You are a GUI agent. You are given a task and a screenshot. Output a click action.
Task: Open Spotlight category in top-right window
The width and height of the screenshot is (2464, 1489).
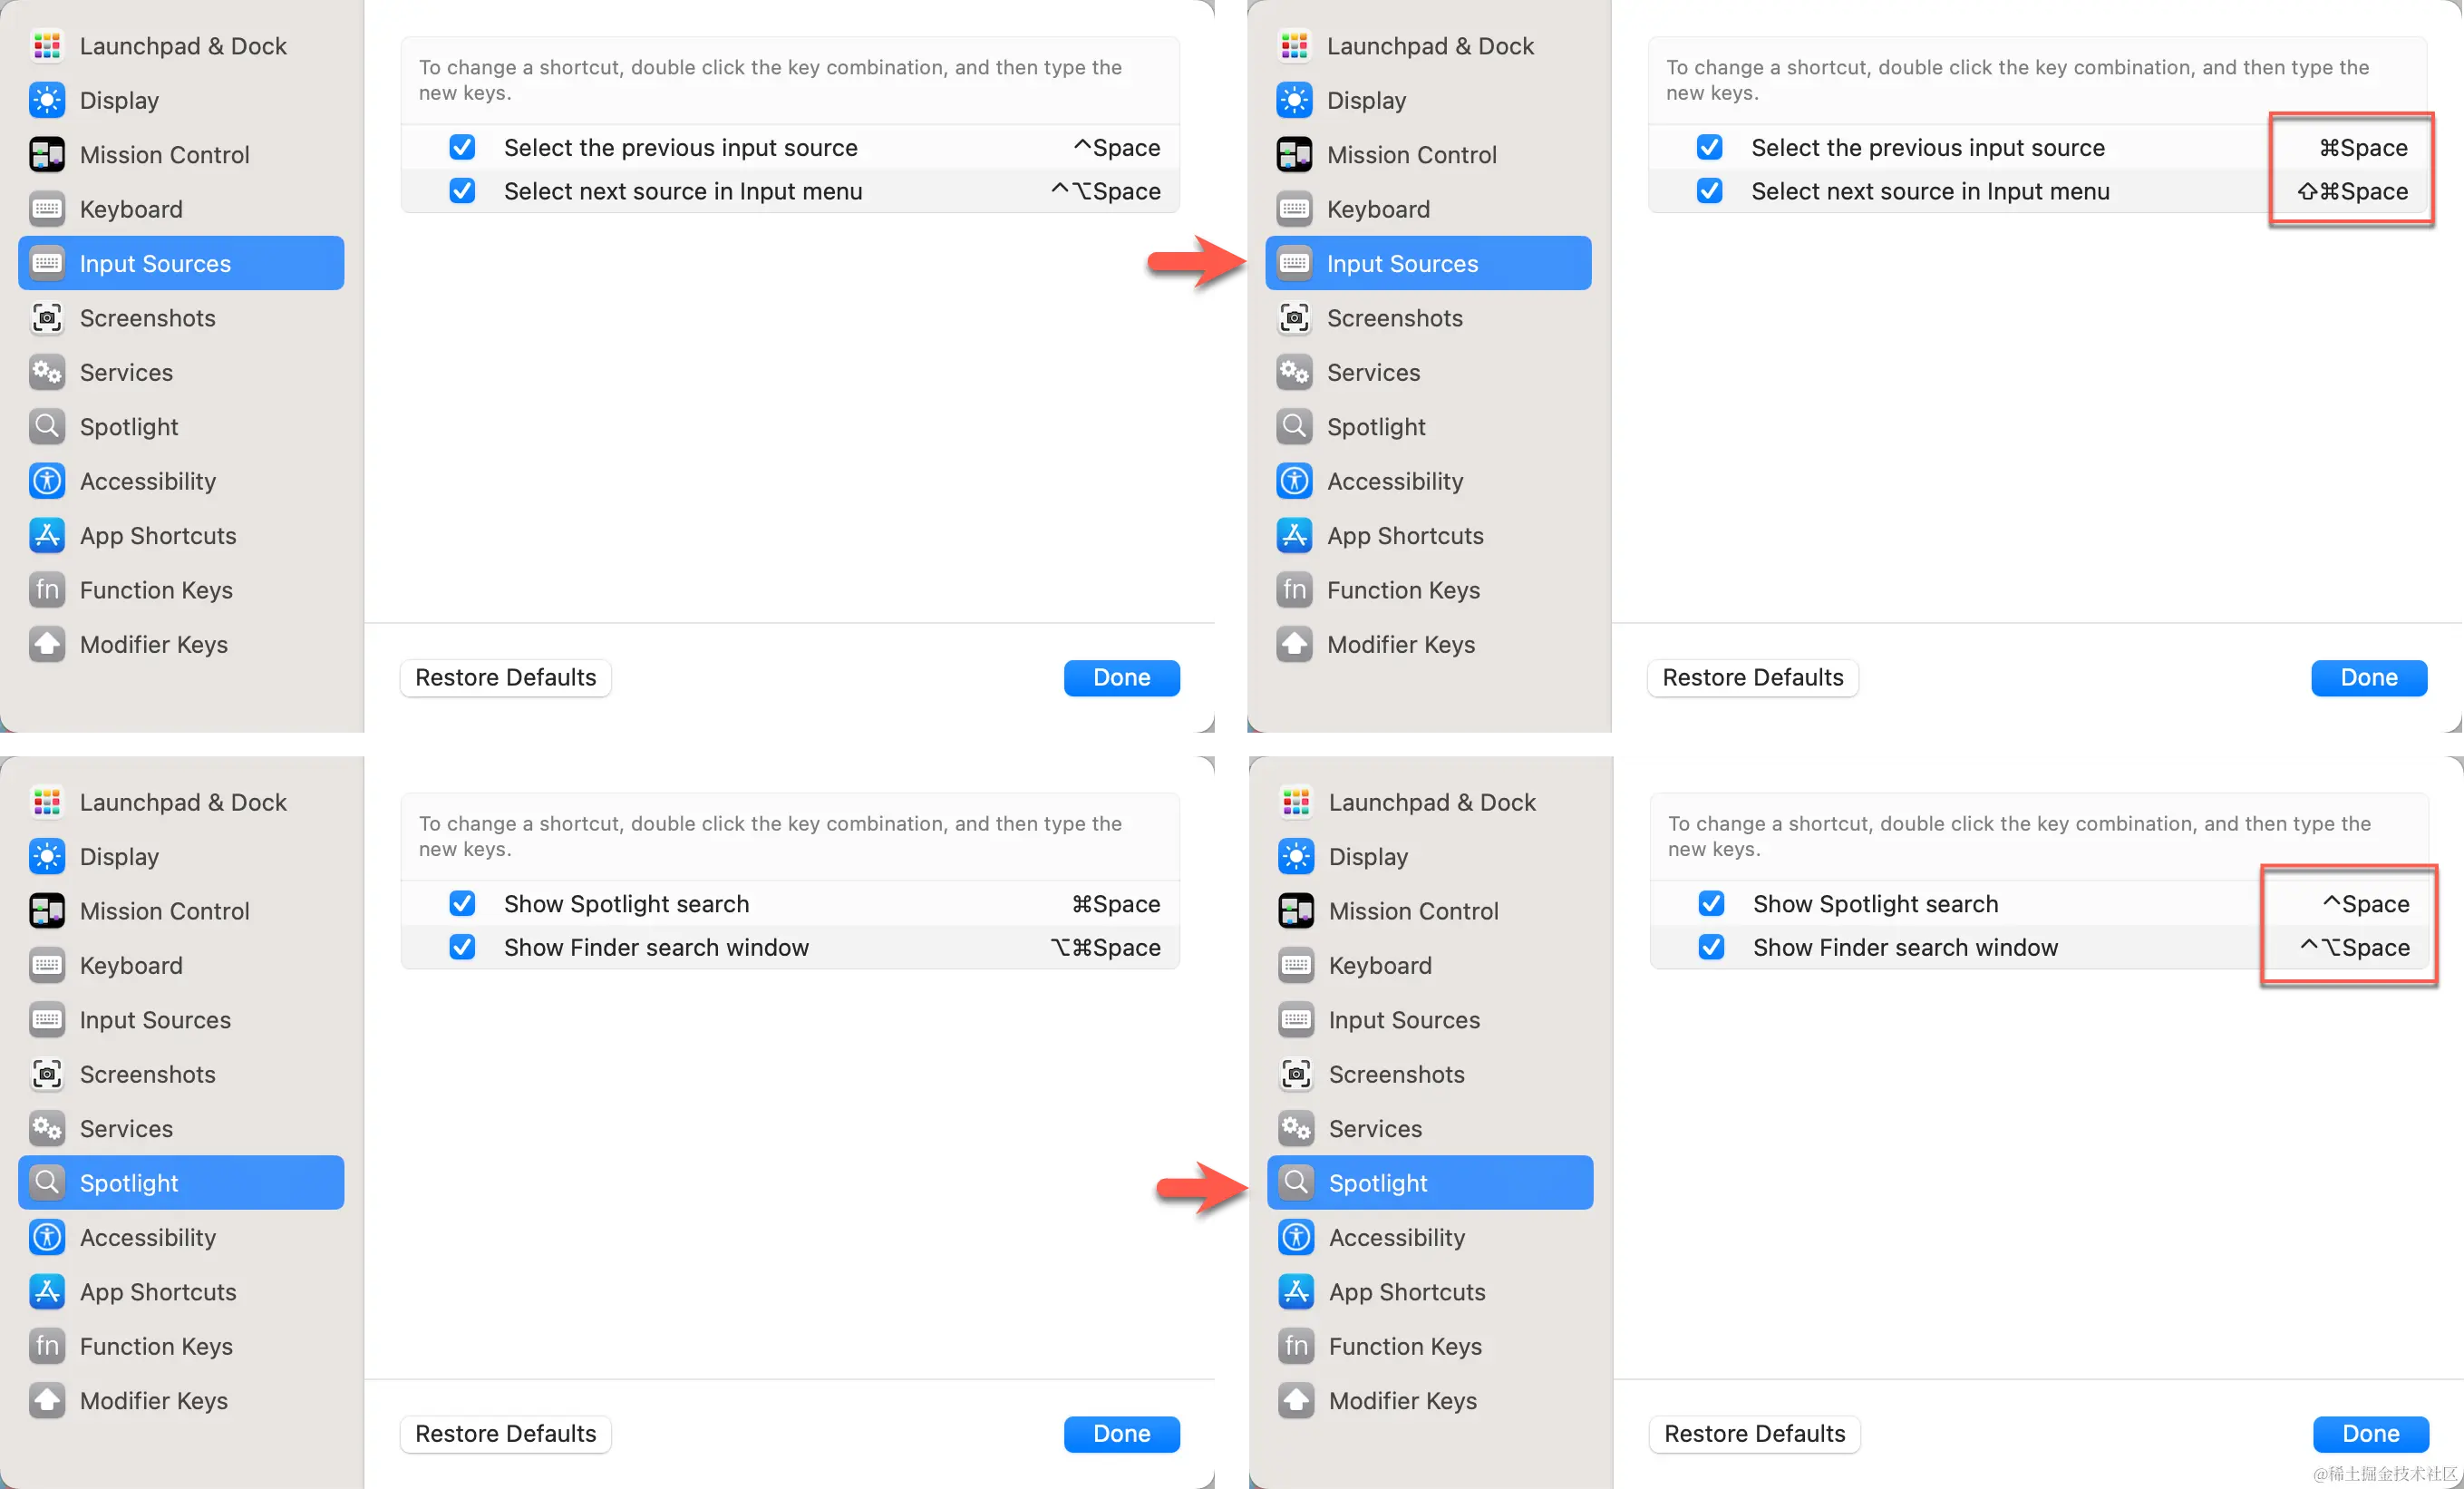[1376, 427]
